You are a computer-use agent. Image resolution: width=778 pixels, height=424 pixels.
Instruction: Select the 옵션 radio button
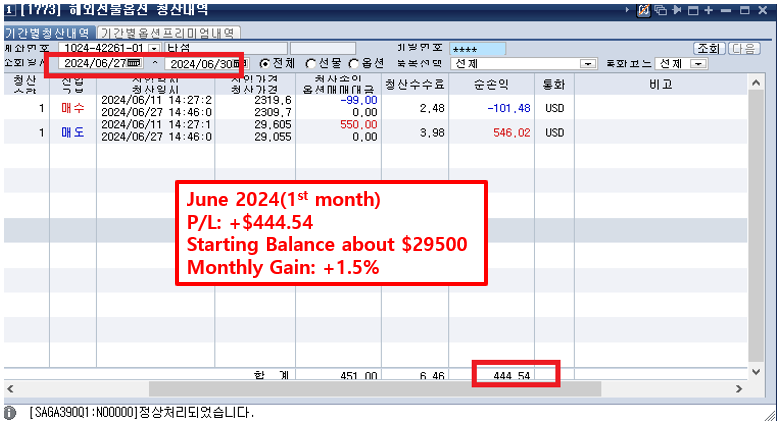tap(354, 63)
